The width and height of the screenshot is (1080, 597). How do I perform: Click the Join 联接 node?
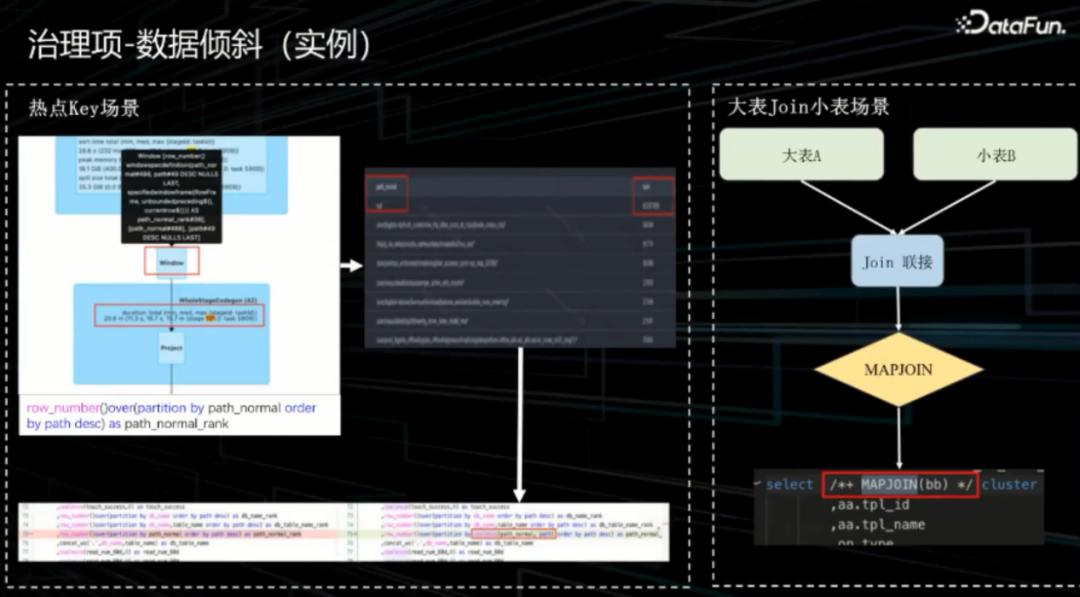(x=897, y=262)
